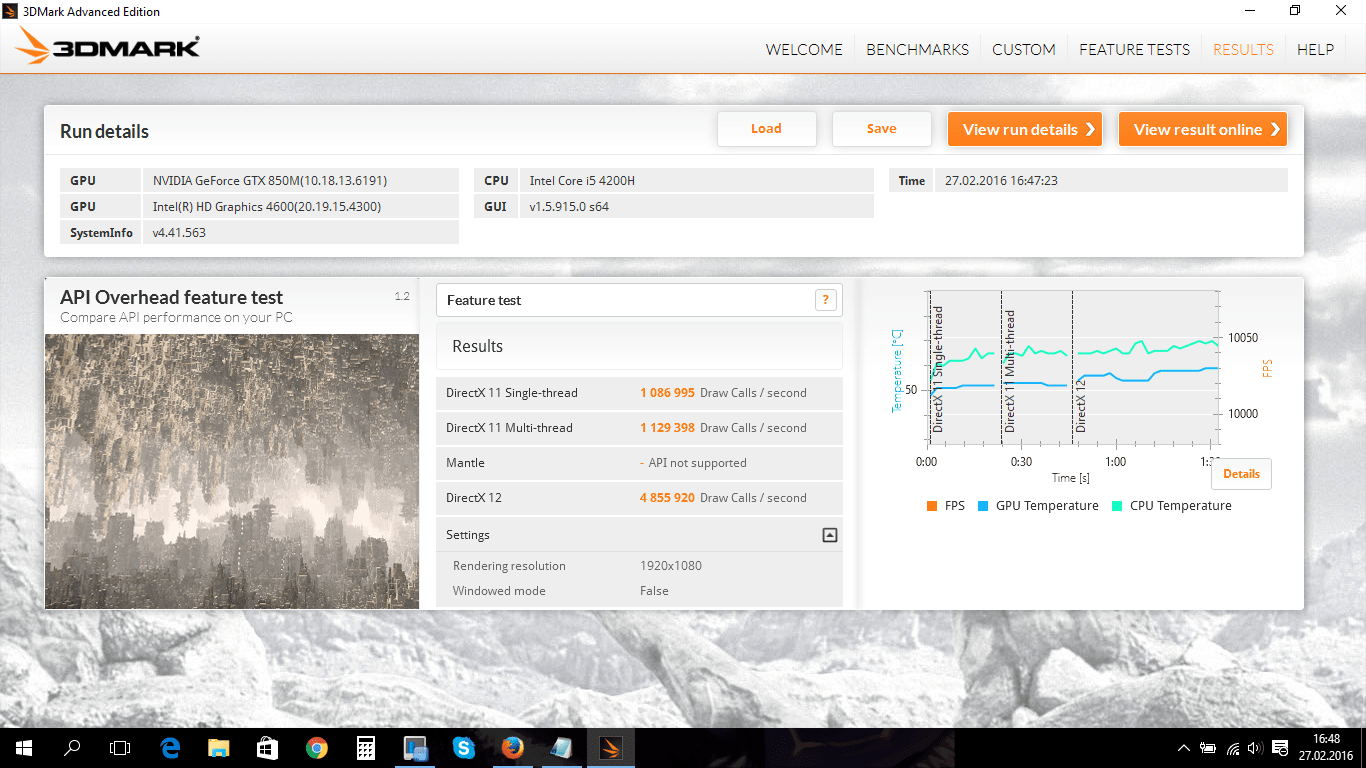
Task: Toggle the FPS legend swatch in chart
Action: [x=933, y=506]
